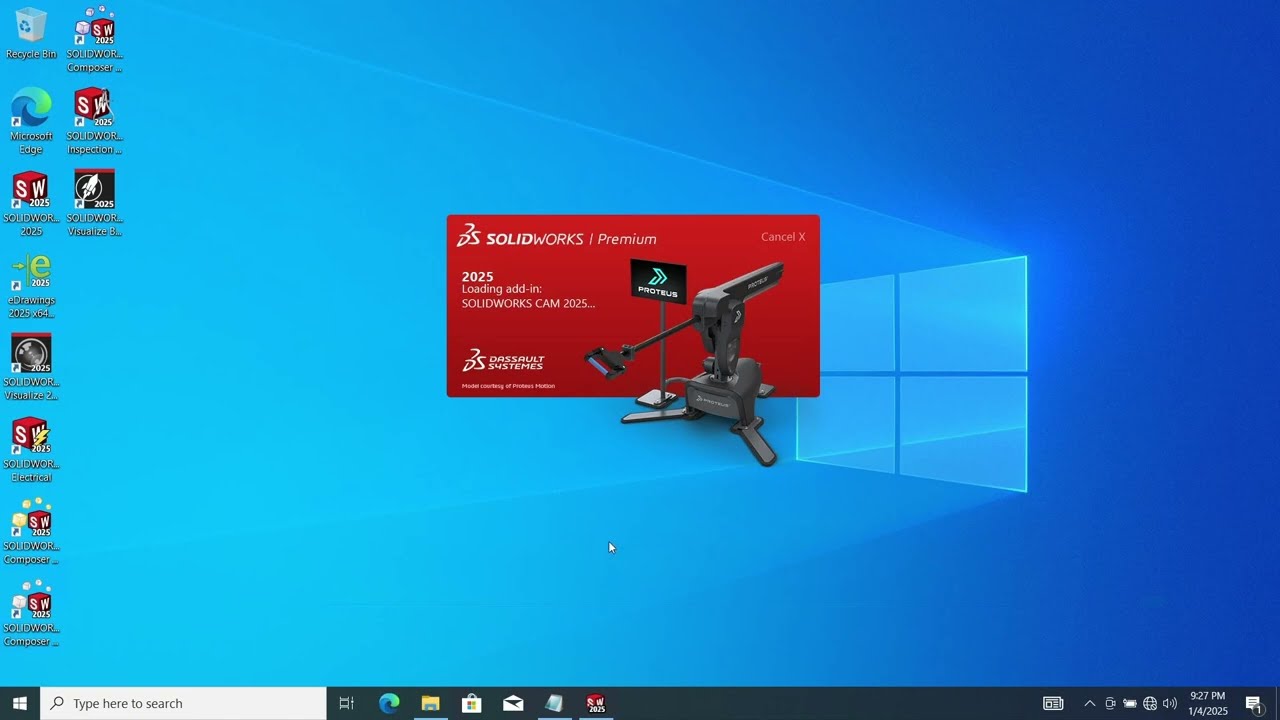Open the volume control tray icon
This screenshot has width=1280, height=720.
click(x=1170, y=703)
